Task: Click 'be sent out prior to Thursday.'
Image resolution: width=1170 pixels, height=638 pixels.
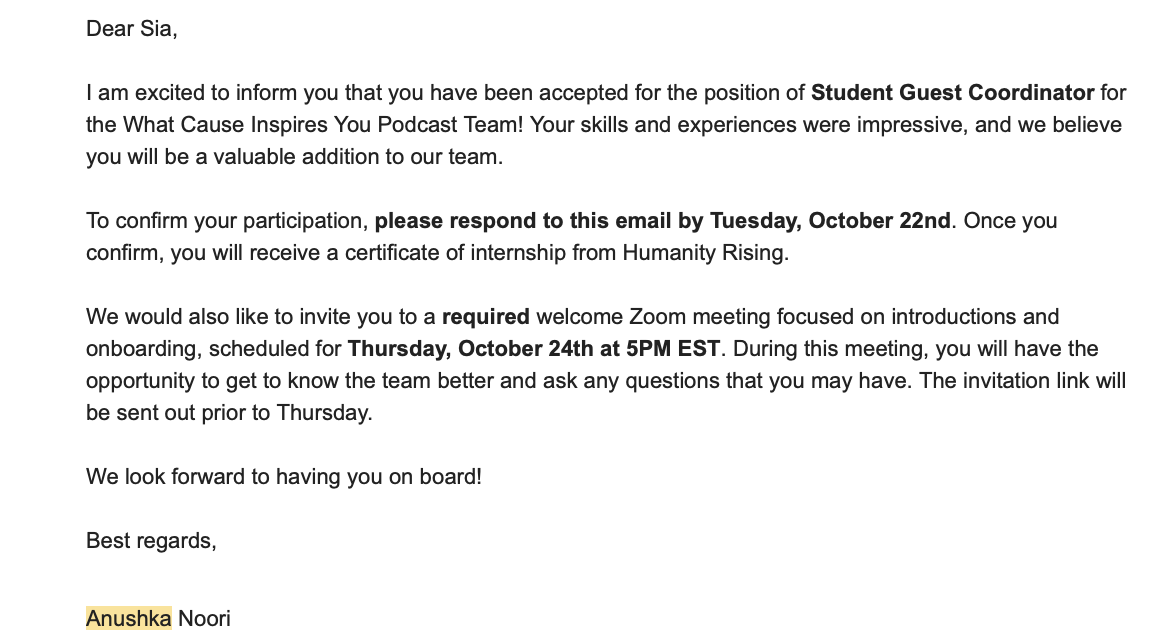Action: 229,413
